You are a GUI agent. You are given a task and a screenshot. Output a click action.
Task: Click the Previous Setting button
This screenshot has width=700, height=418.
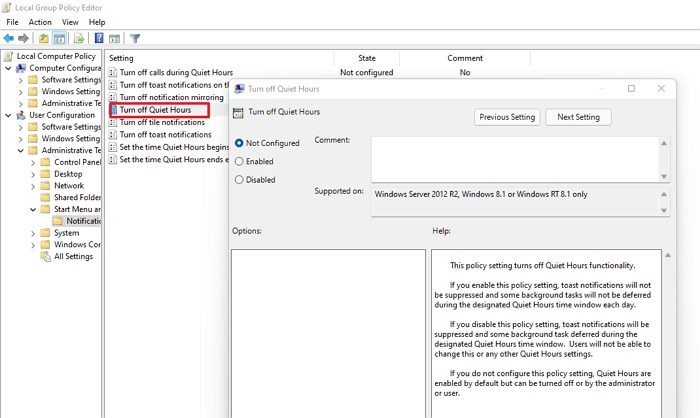tap(507, 117)
